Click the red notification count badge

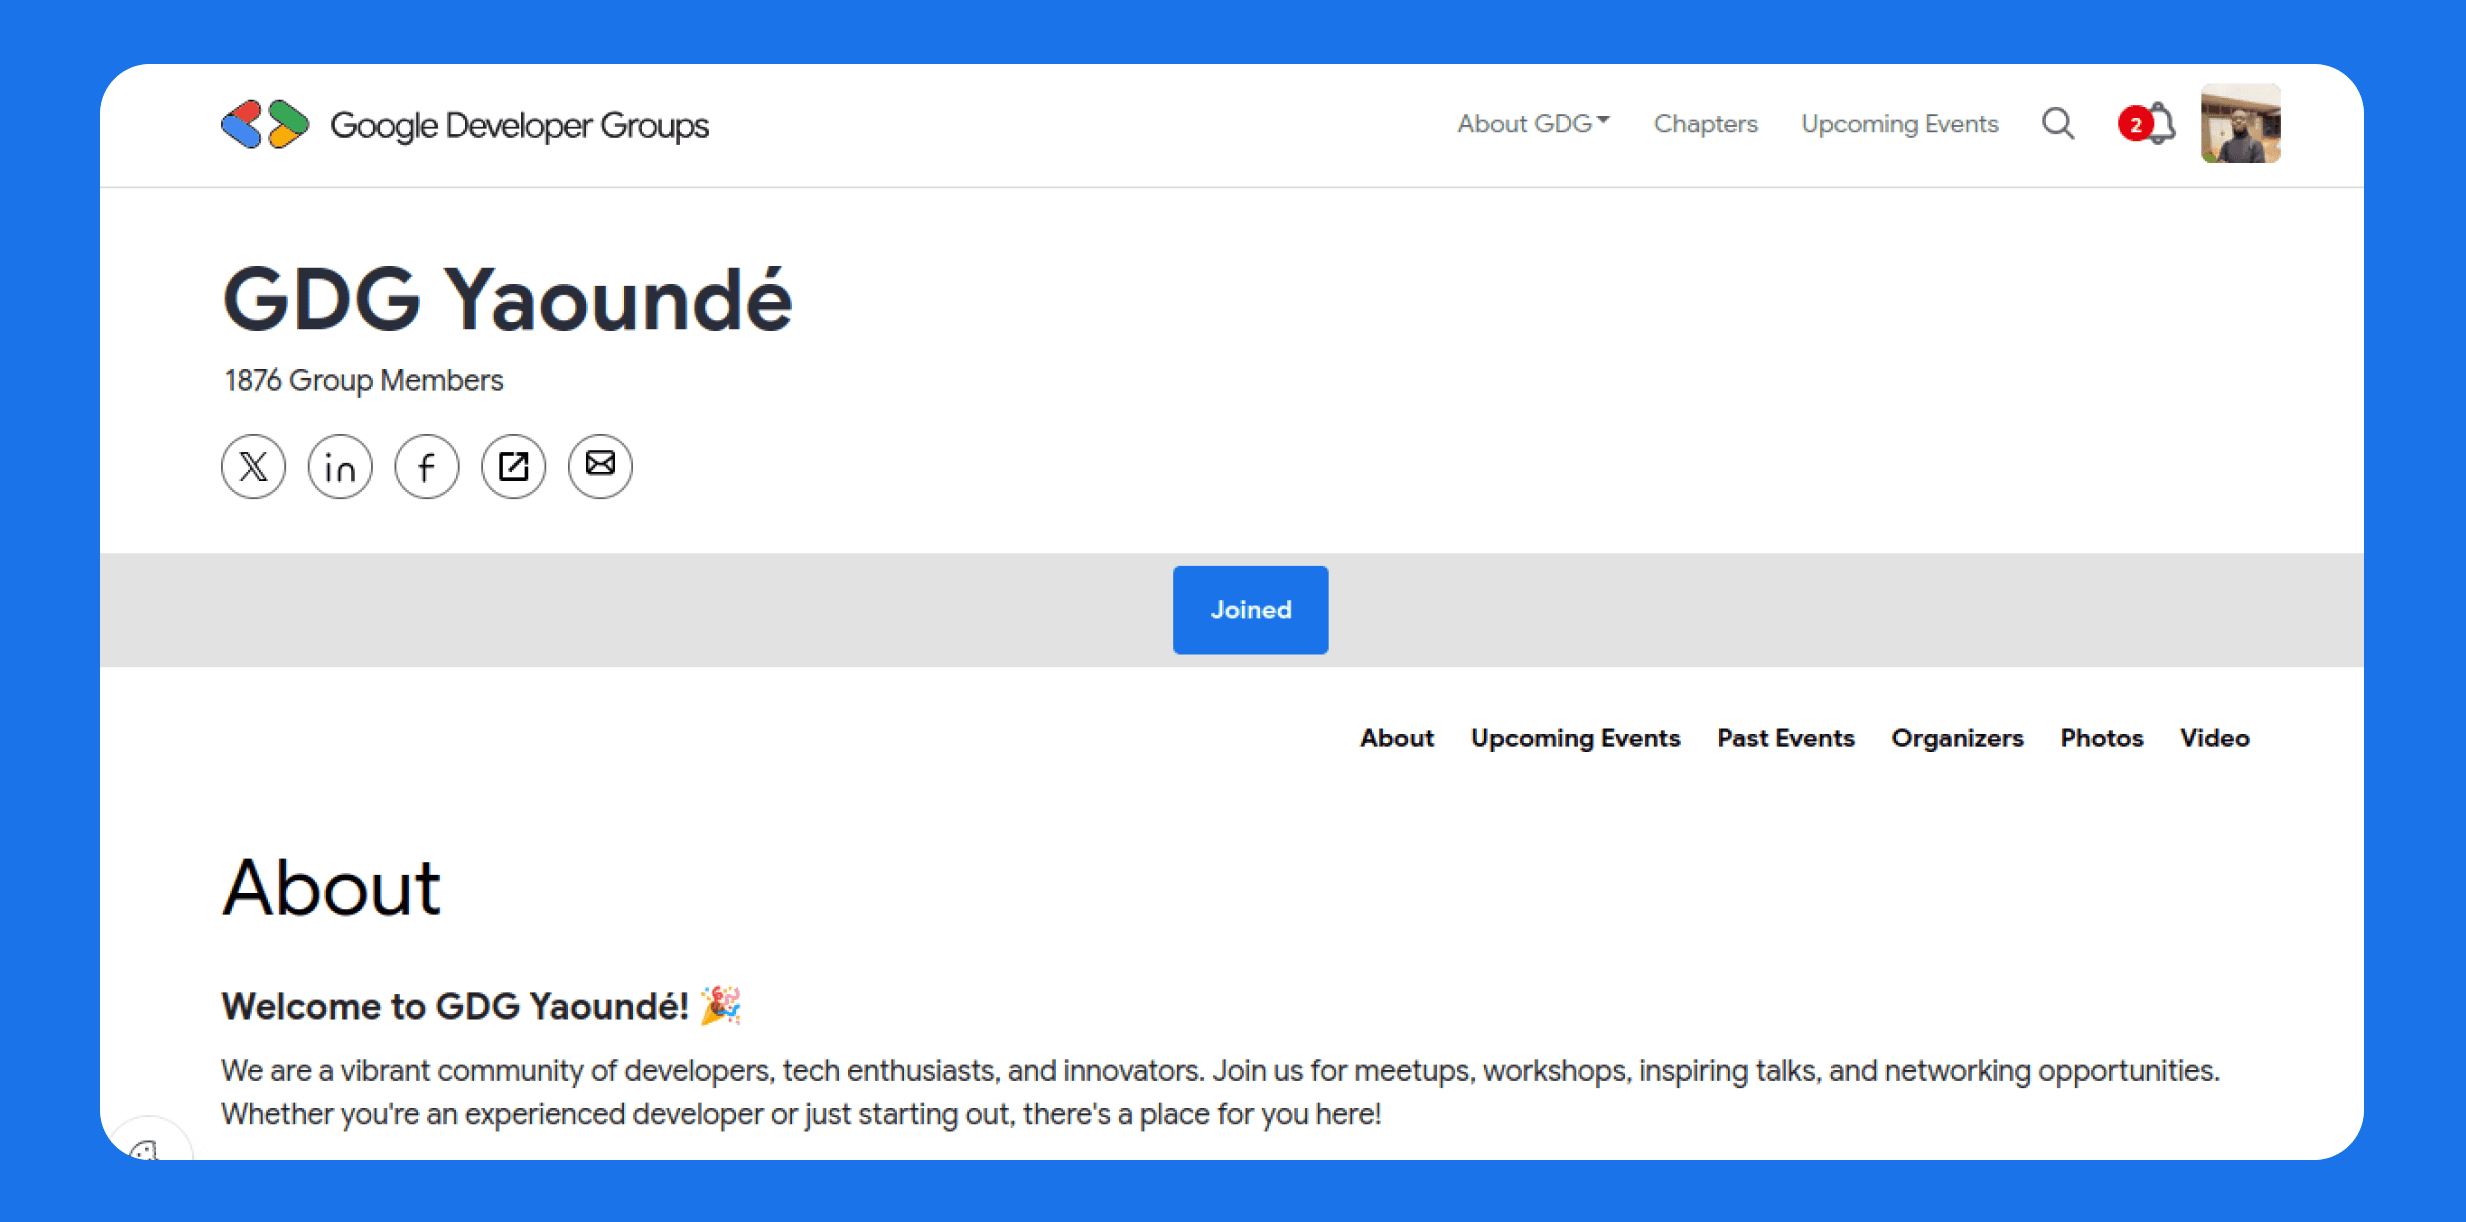click(2135, 125)
